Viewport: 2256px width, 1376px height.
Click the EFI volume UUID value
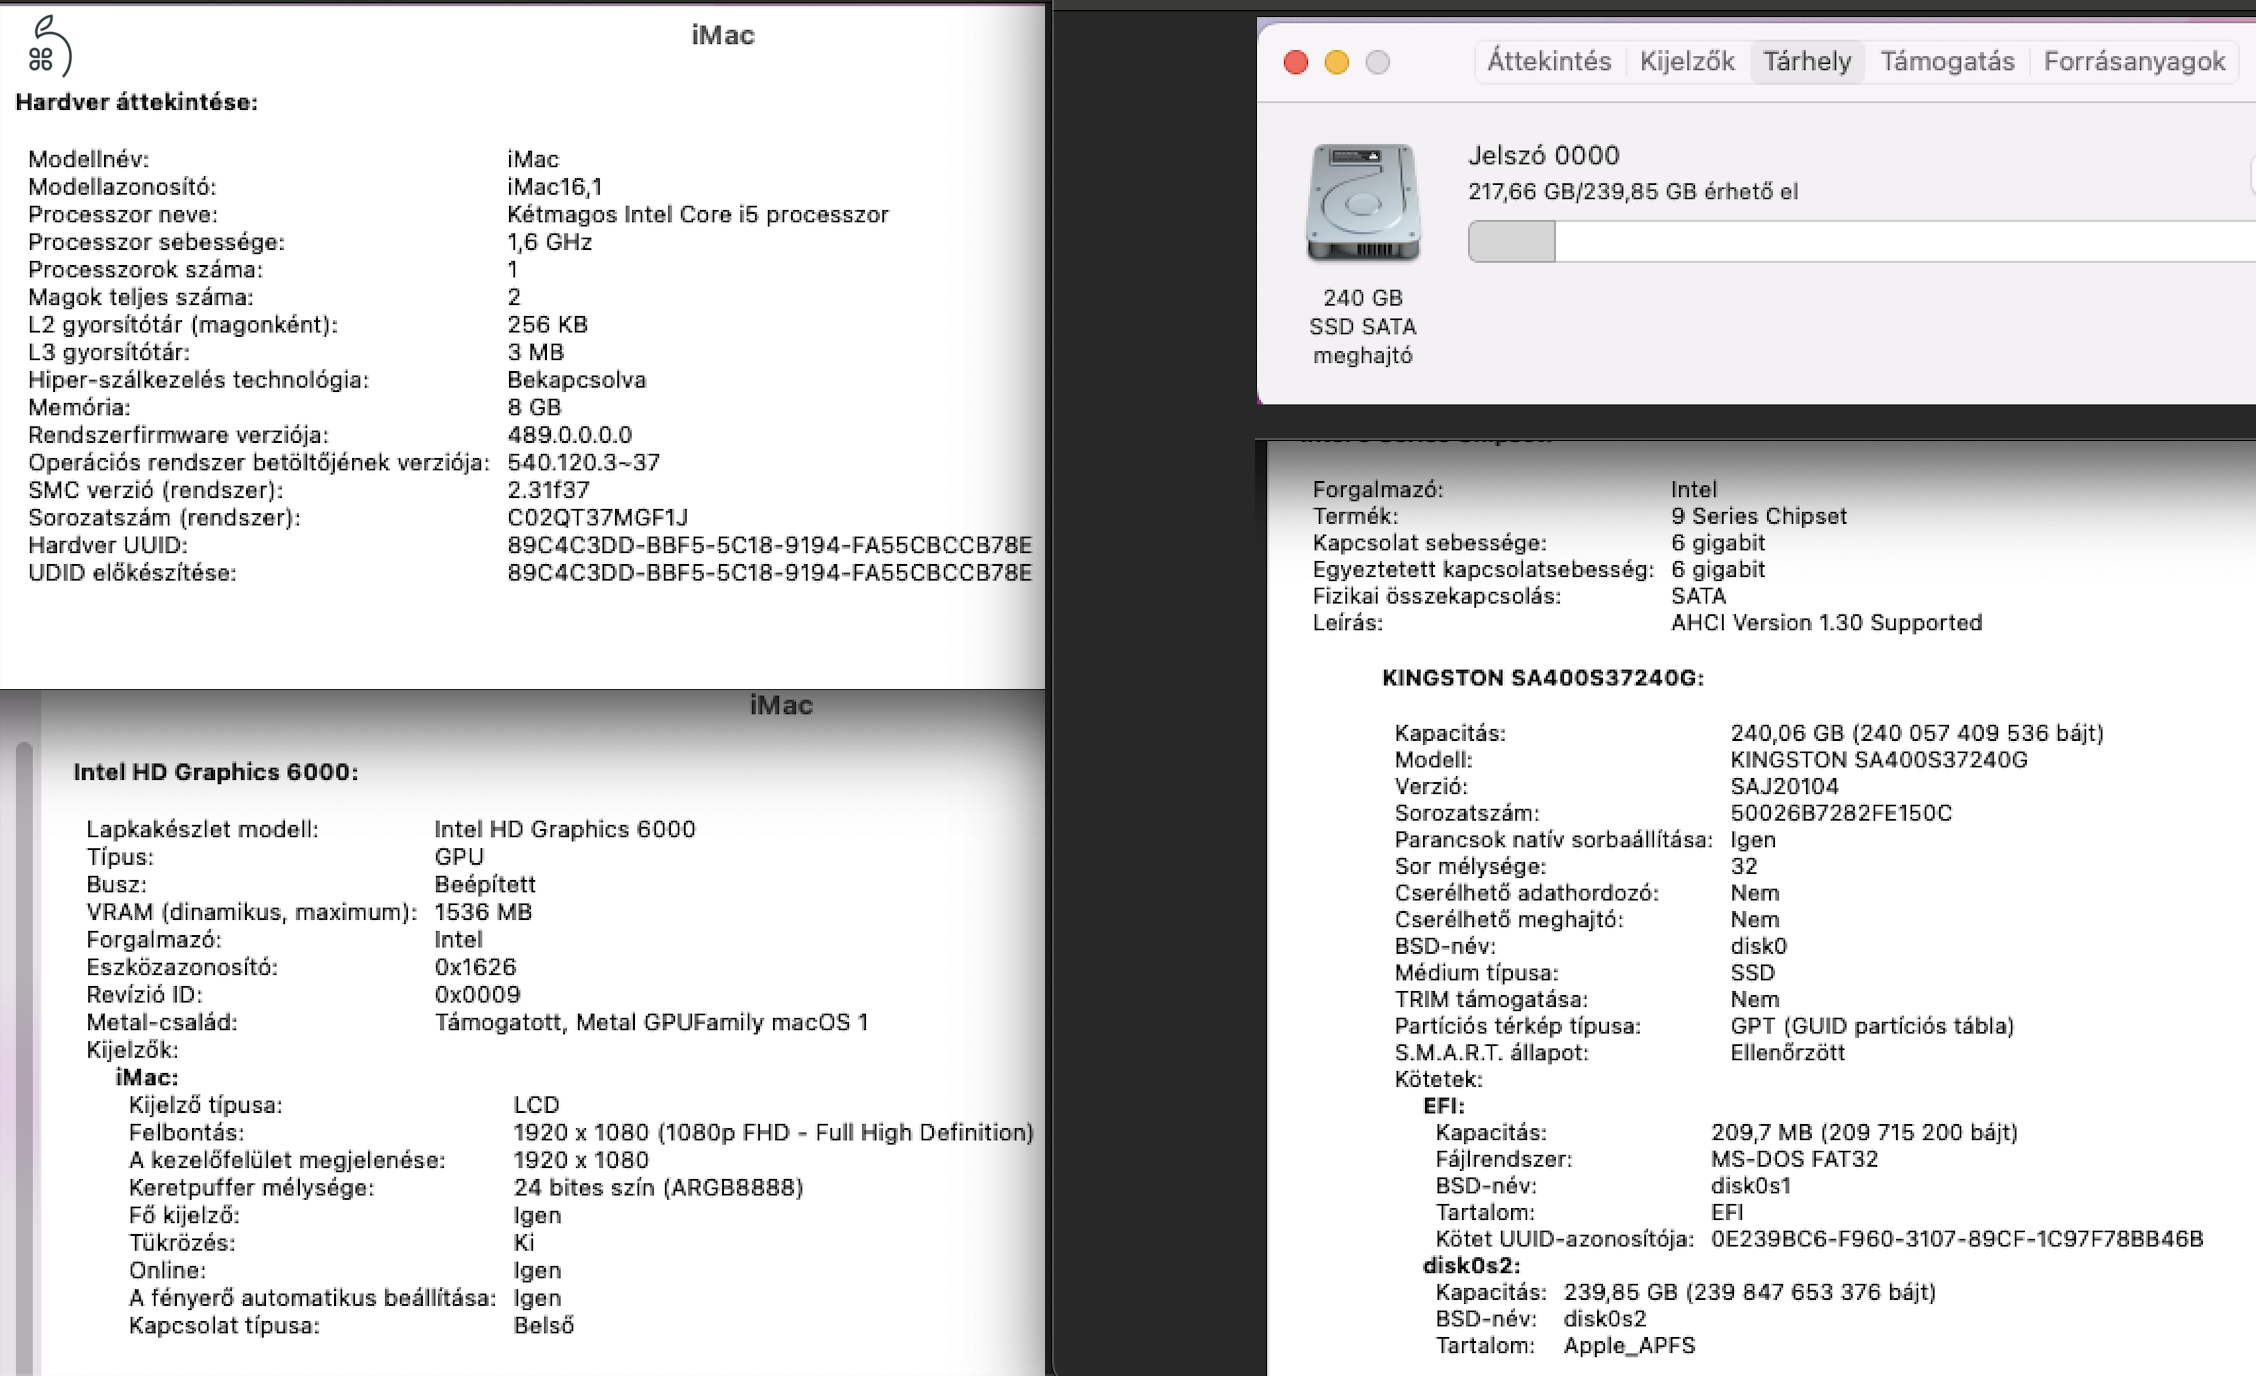(x=1957, y=1239)
